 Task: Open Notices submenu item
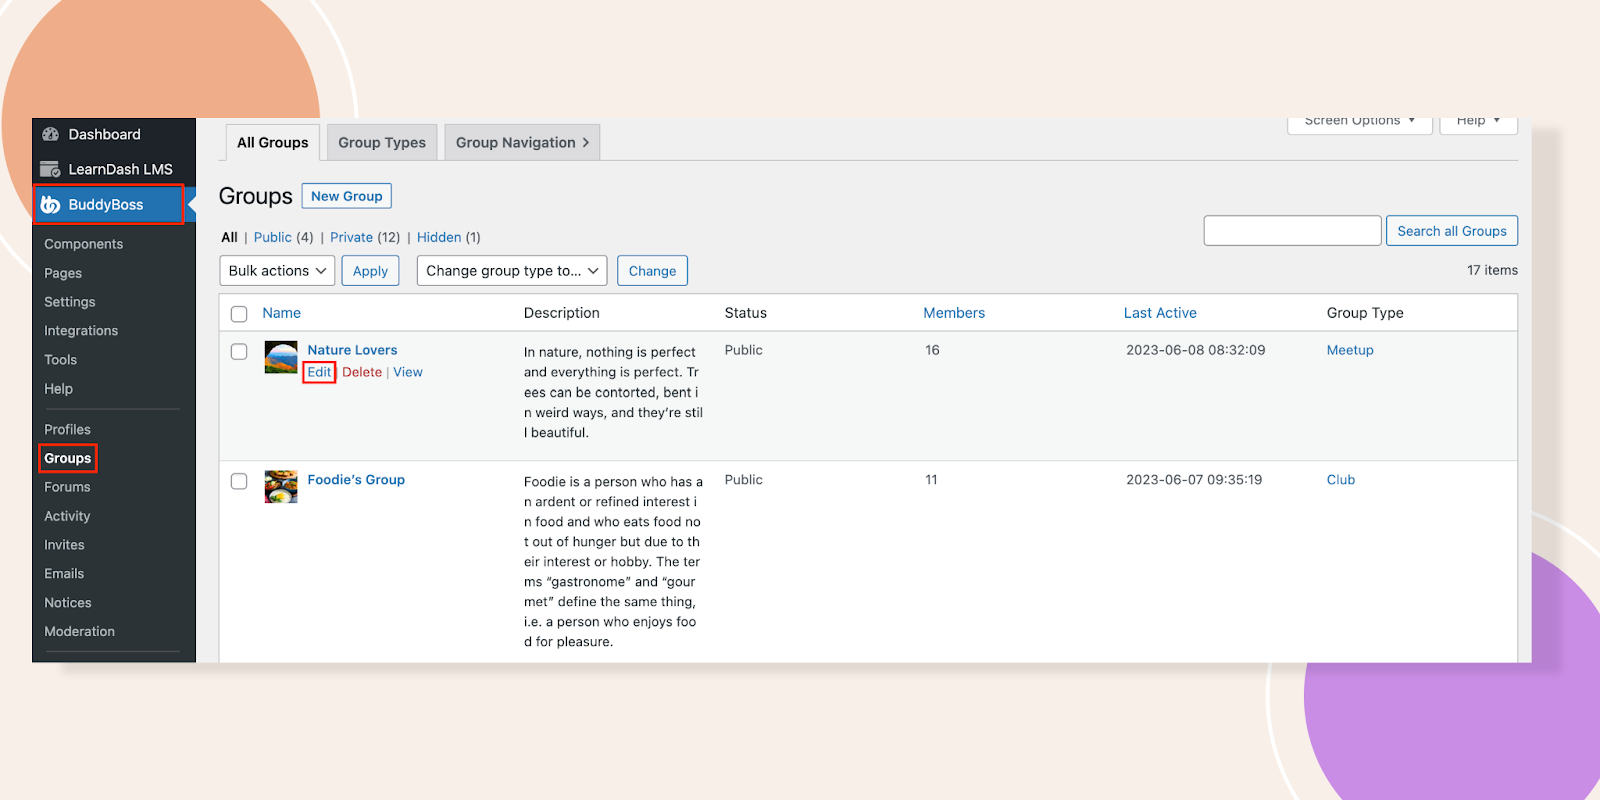coord(68,603)
